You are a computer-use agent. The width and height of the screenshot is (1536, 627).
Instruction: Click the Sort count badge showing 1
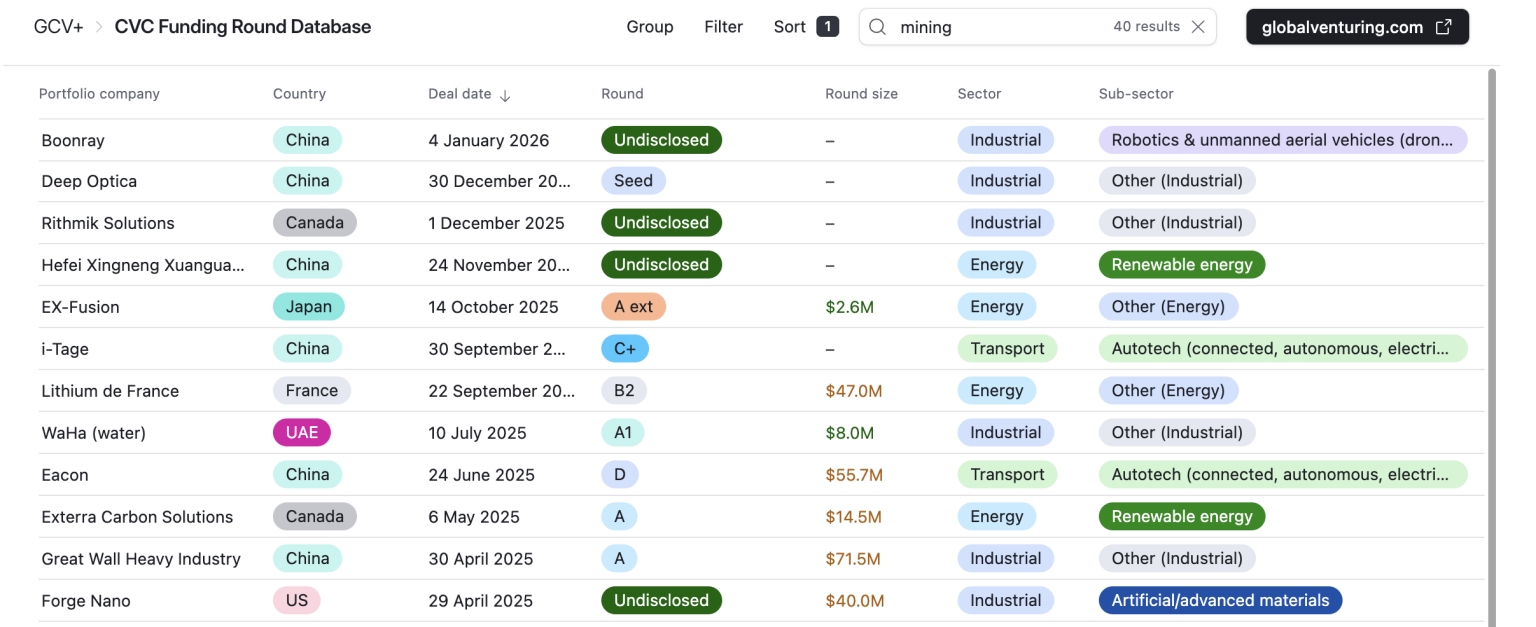coord(827,27)
